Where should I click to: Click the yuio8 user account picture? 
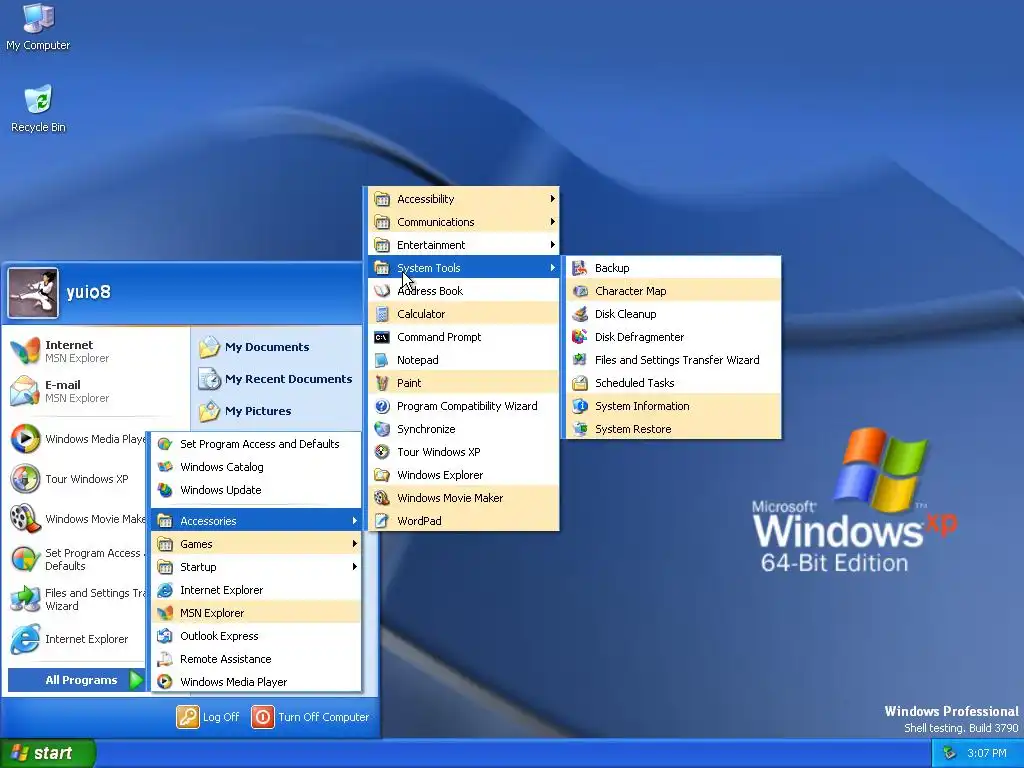coord(33,293)
